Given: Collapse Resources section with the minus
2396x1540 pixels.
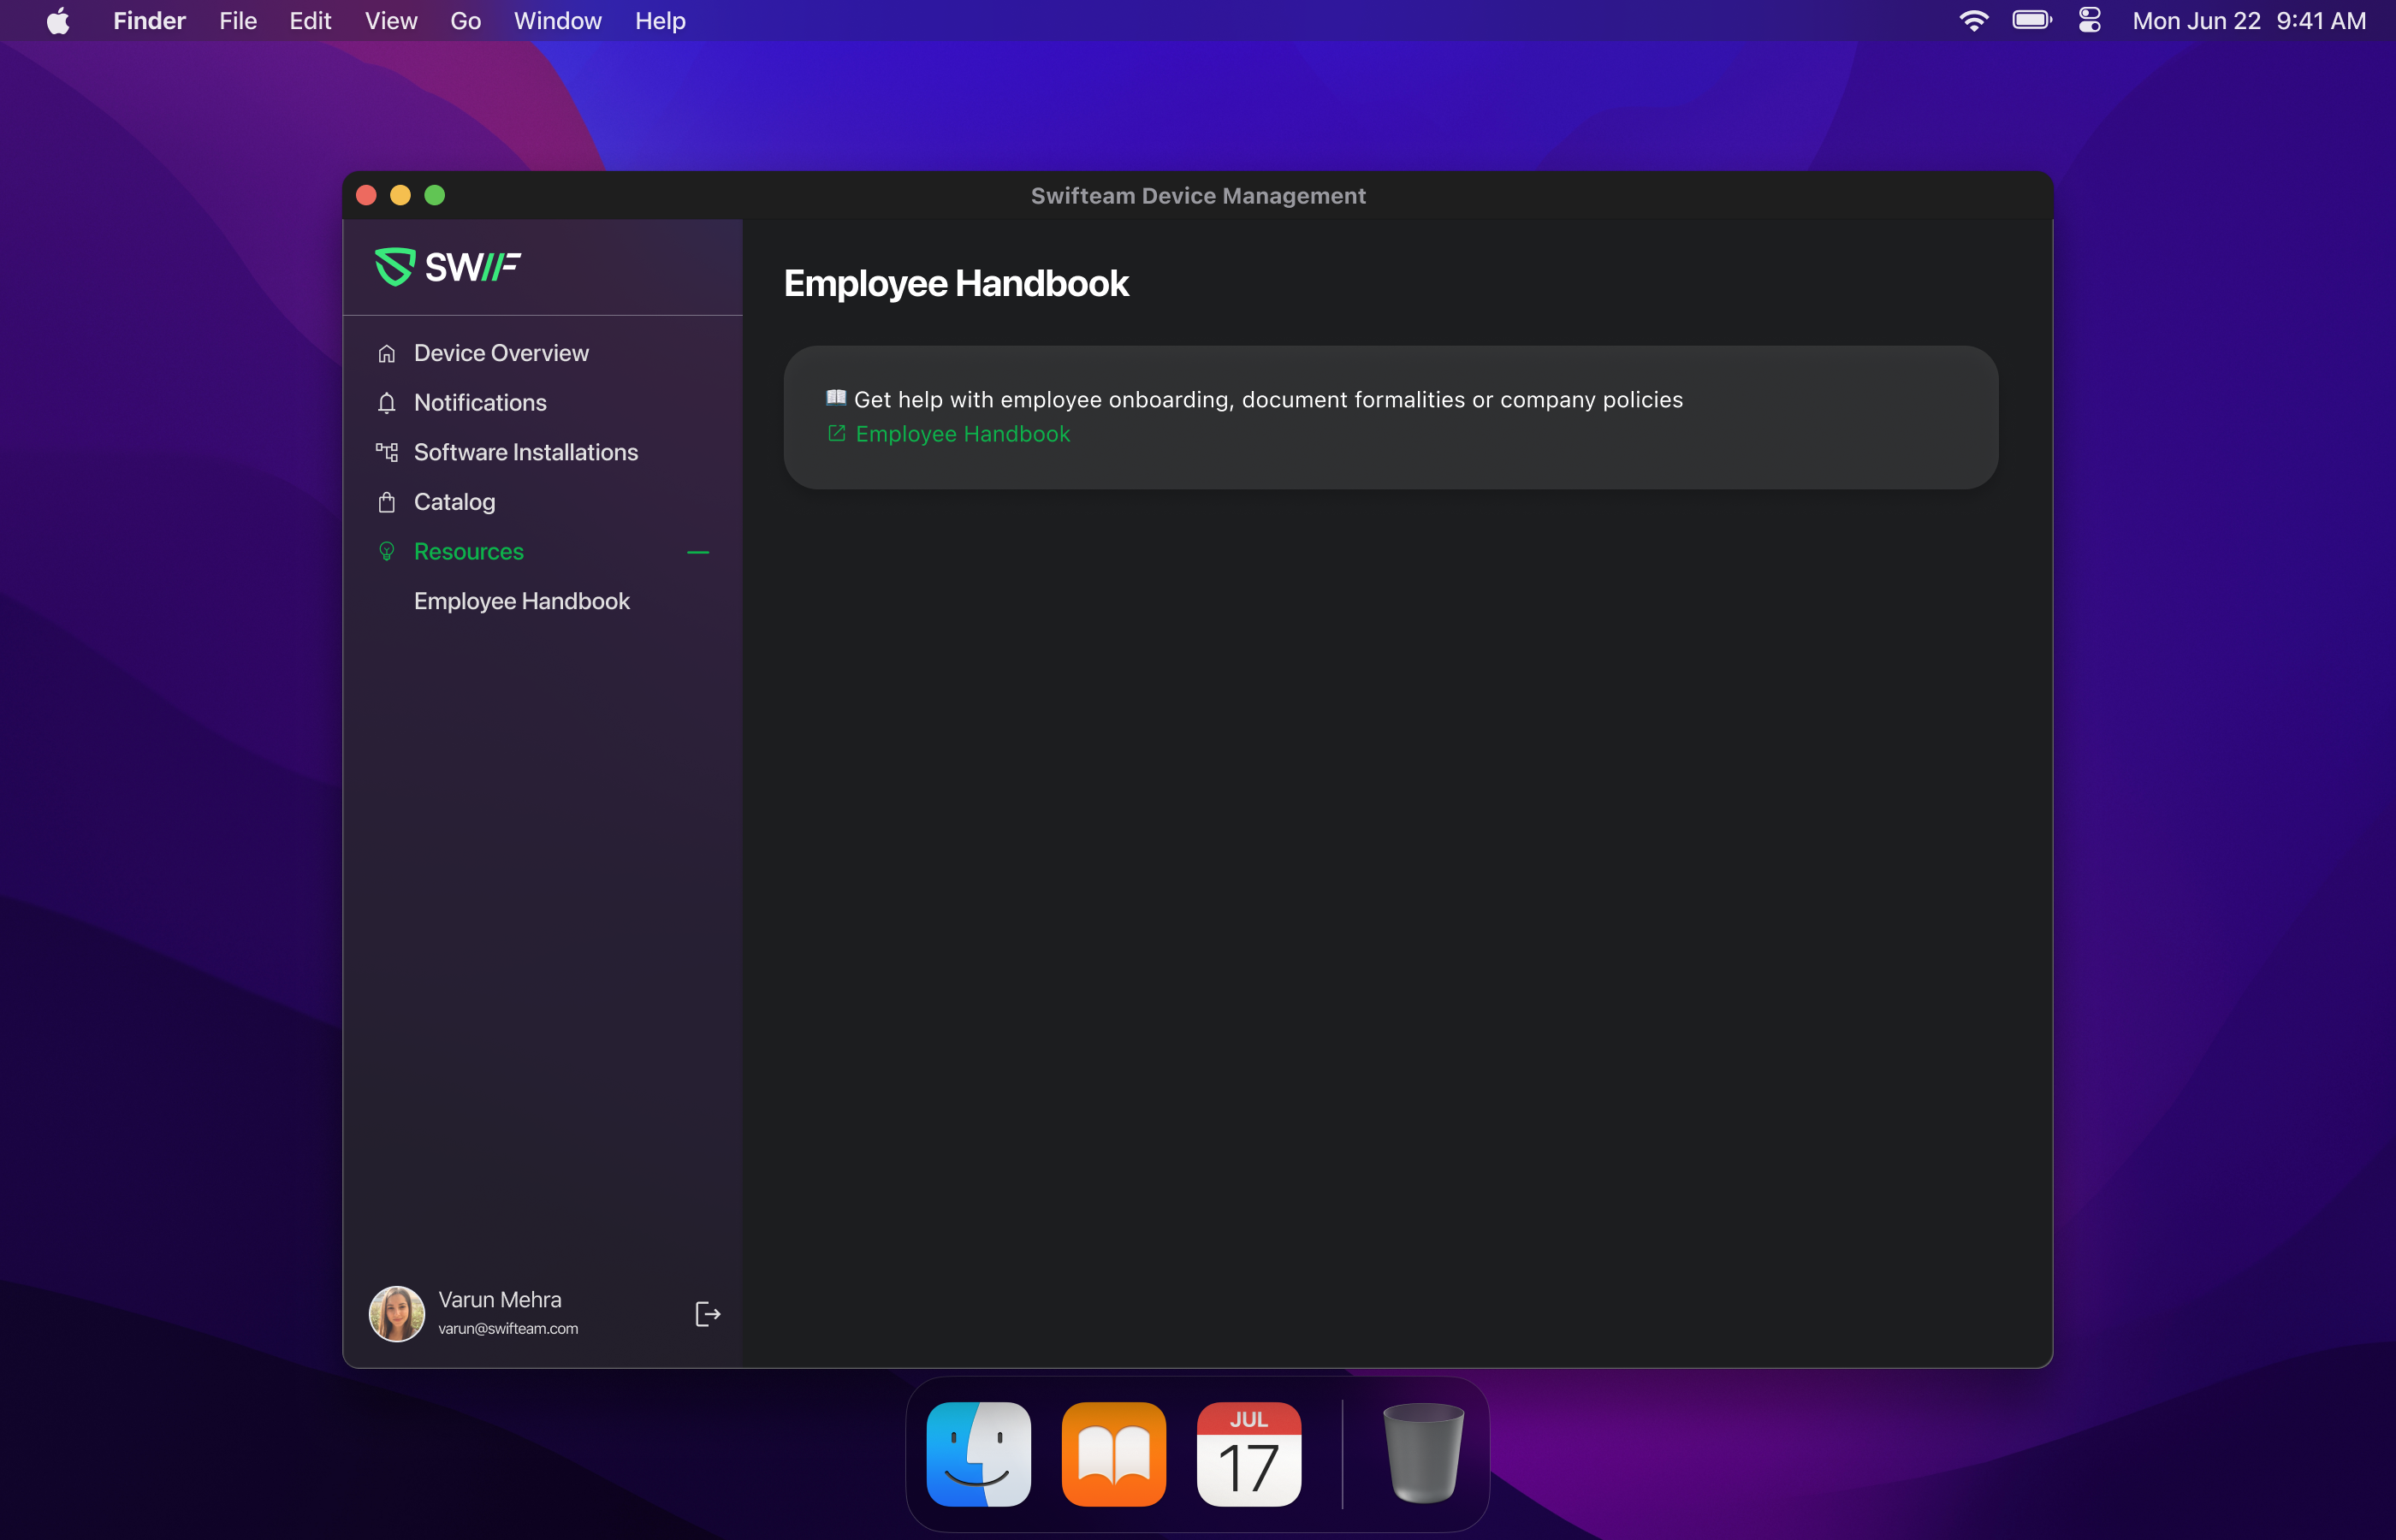Looking at the screenshot, I should pyautogui.click(x=698, y=552).
